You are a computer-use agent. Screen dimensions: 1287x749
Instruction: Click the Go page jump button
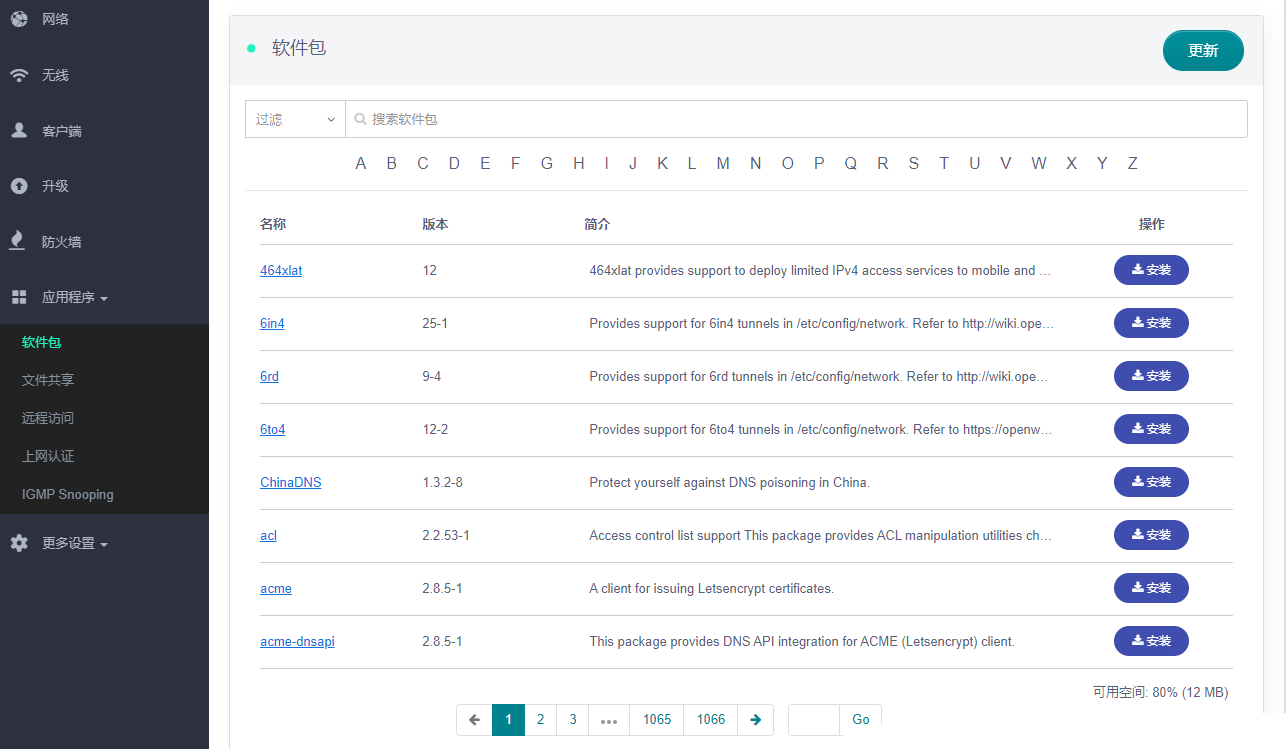[x=861, y=720]
